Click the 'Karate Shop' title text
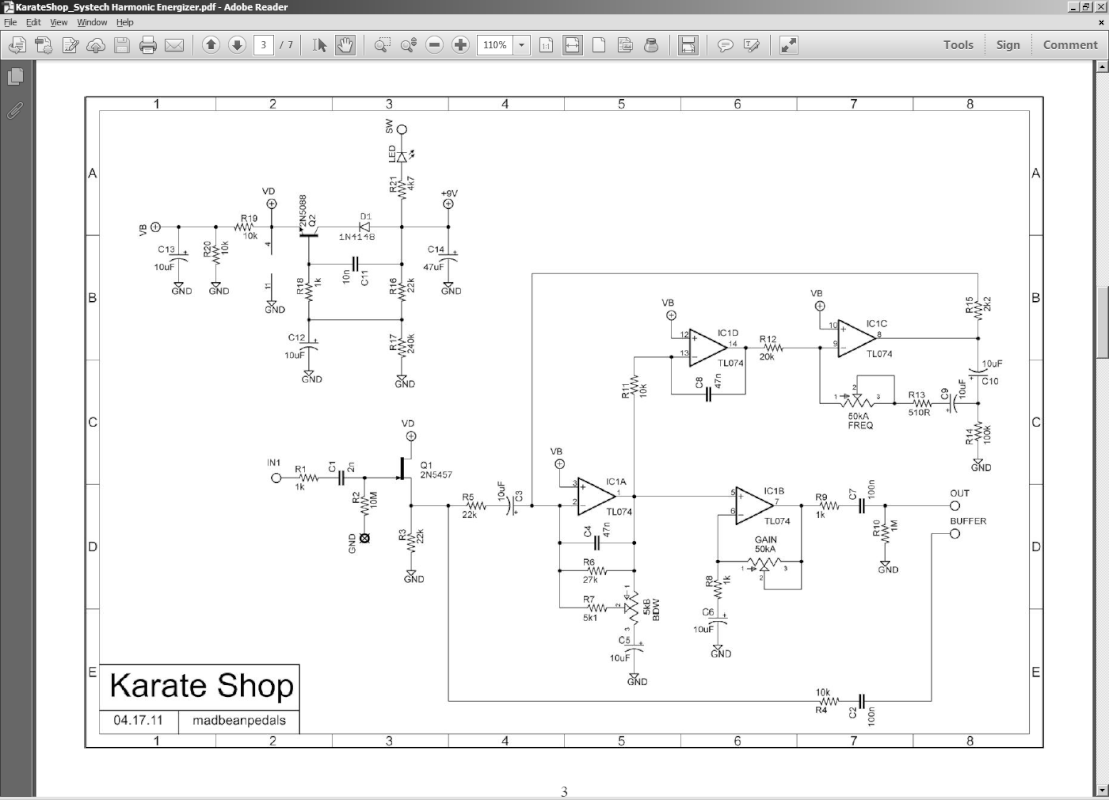Screen dimensions: 1109x800 pos(202,686)
